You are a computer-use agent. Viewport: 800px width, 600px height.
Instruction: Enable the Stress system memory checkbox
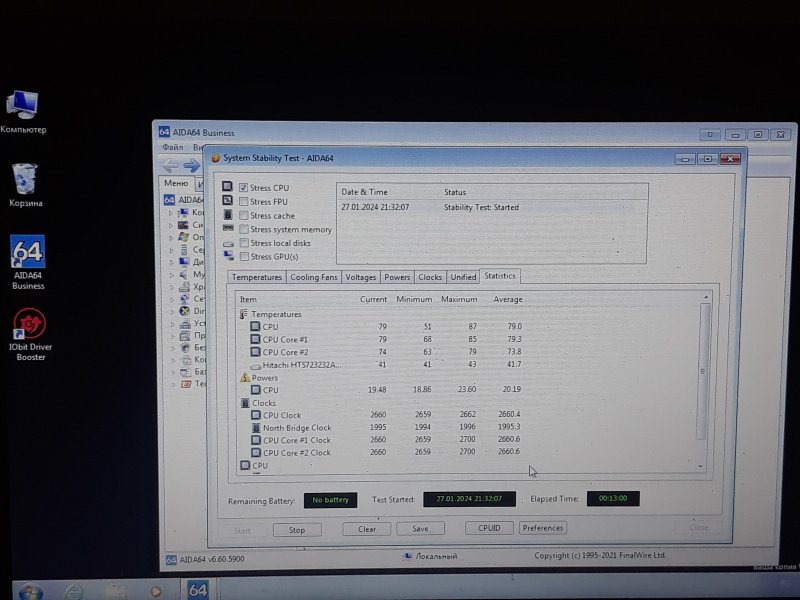coord(243,229)
